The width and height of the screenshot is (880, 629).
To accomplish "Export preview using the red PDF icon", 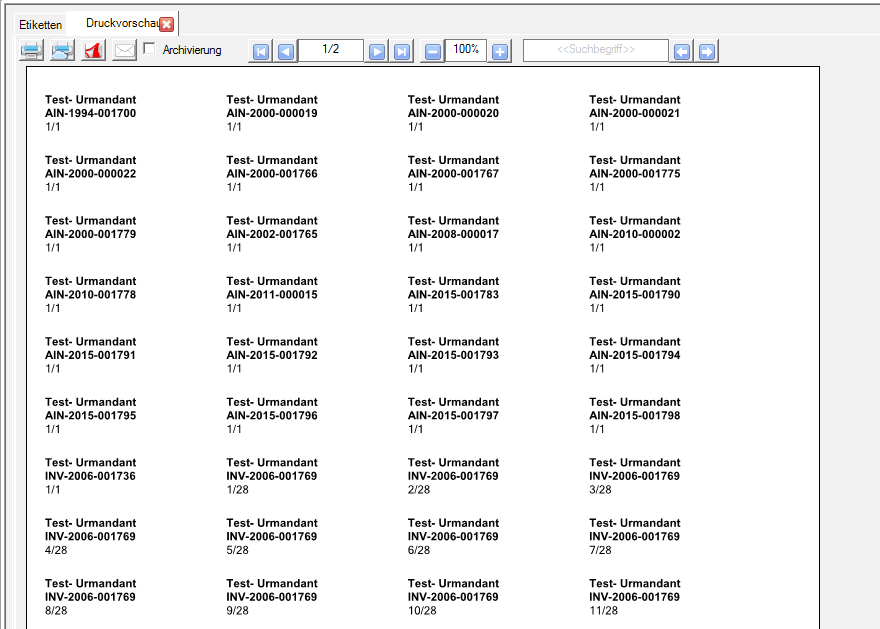I will point(93,51).
